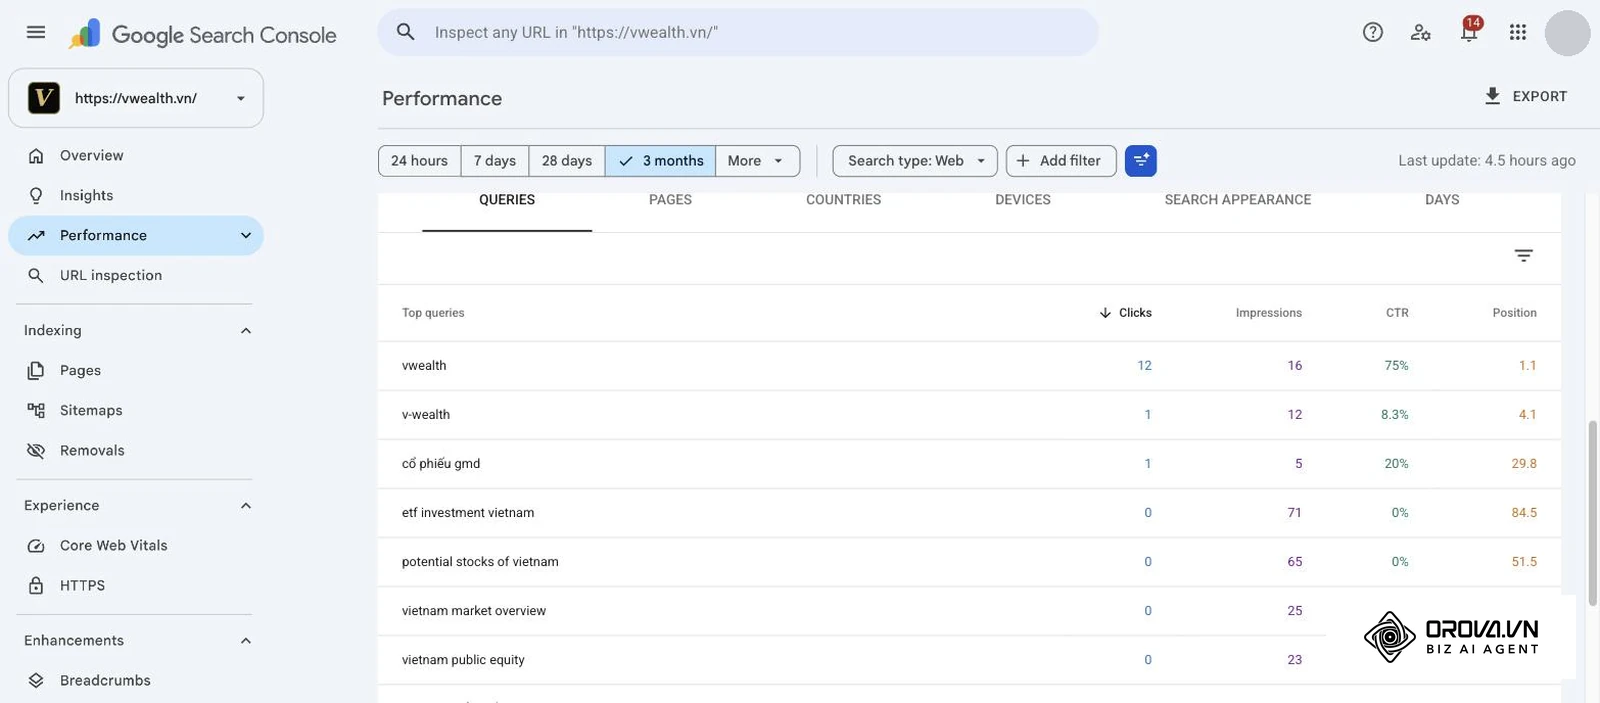Click the EXPORT button
This screenshot has width=1600, height=703.
click(x=1525, y=96)
